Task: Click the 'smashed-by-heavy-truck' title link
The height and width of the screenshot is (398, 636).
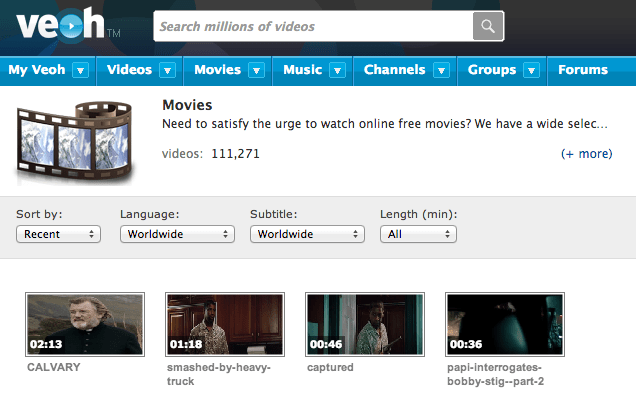Action: point(219,374)
